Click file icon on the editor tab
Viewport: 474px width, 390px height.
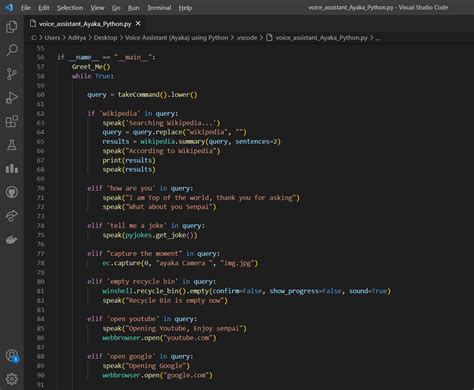click(33, 24)
